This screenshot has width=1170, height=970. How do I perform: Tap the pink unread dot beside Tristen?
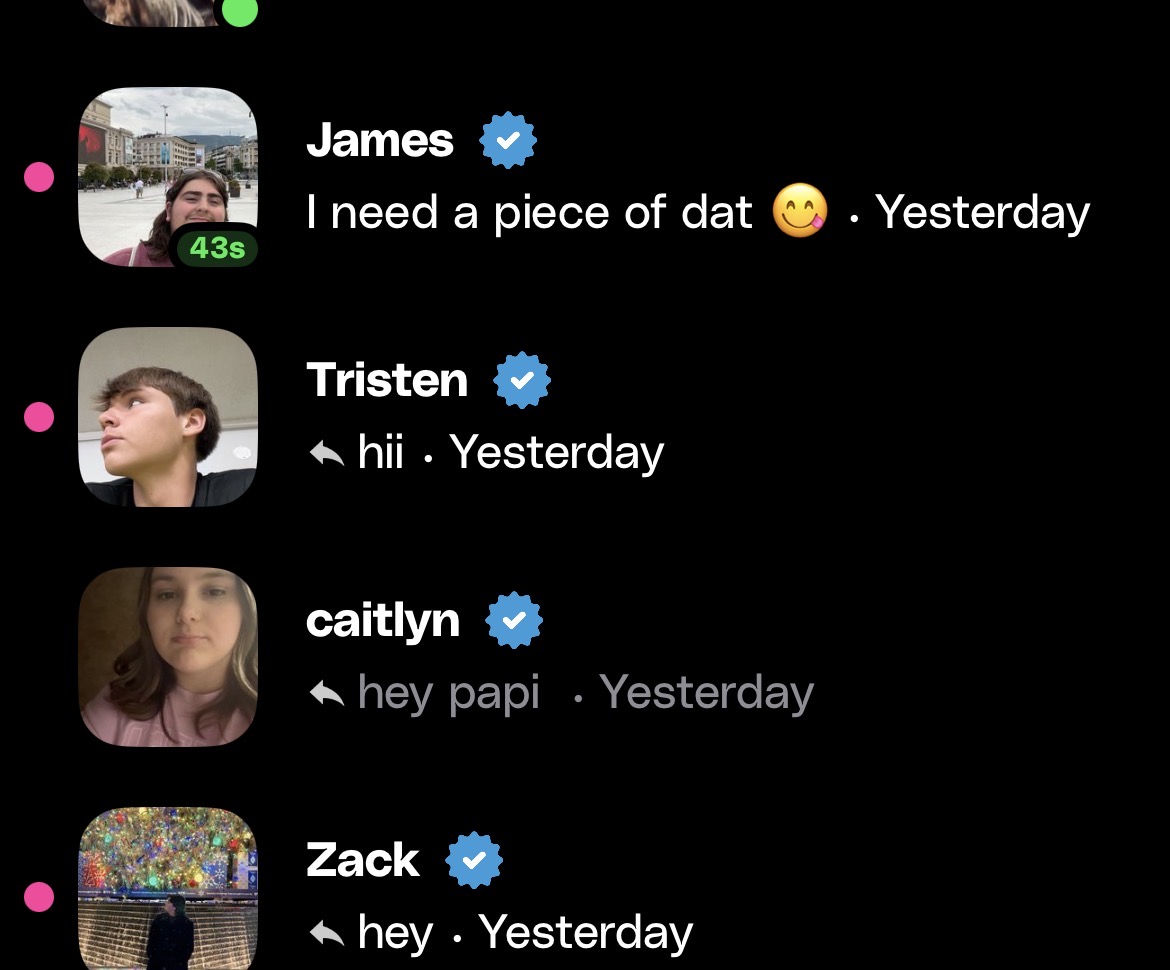click(39, 417)
